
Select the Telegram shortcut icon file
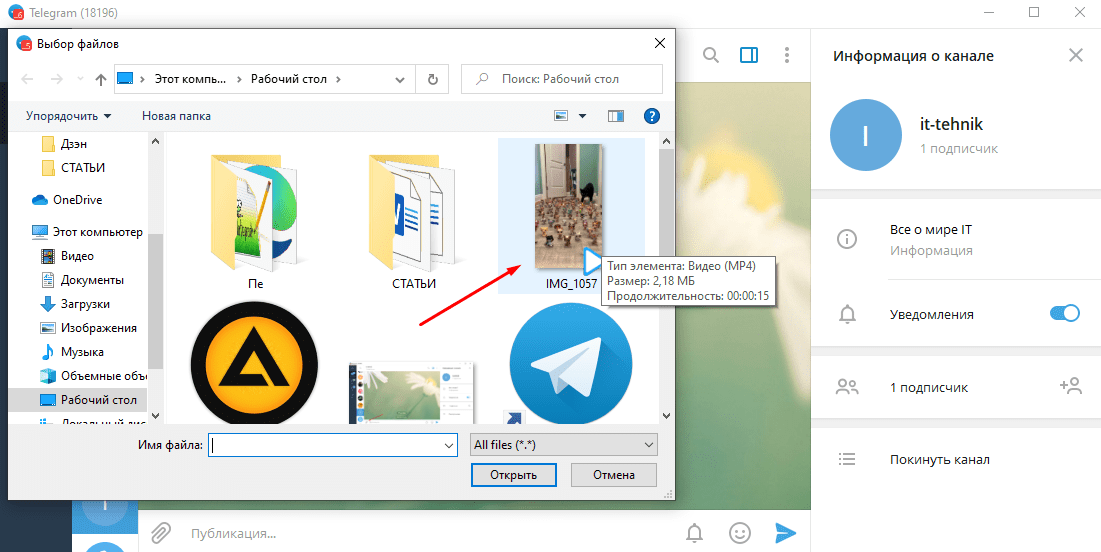click(x=570, y=364)
